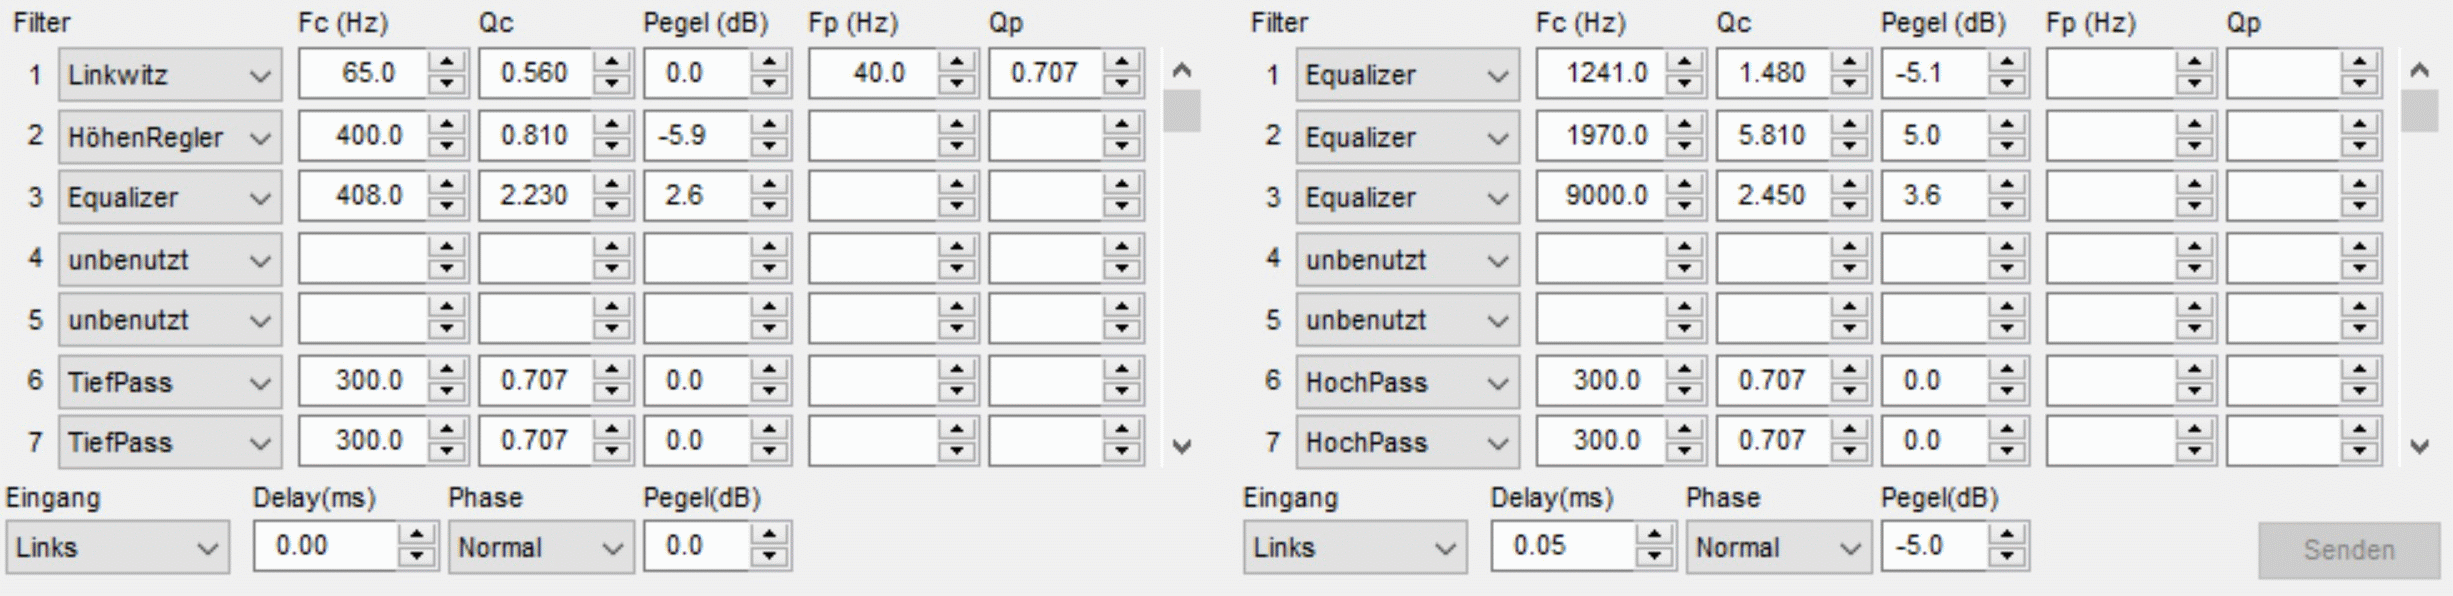Increase Fc of right filter 2 Equalizer
2453x596 pixels.
point(1684,125)
